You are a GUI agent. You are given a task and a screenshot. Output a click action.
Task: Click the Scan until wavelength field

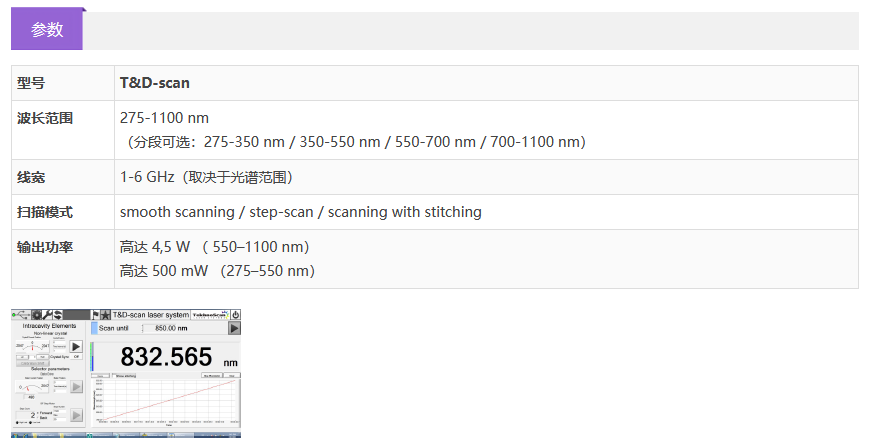(x=165, y=328)
